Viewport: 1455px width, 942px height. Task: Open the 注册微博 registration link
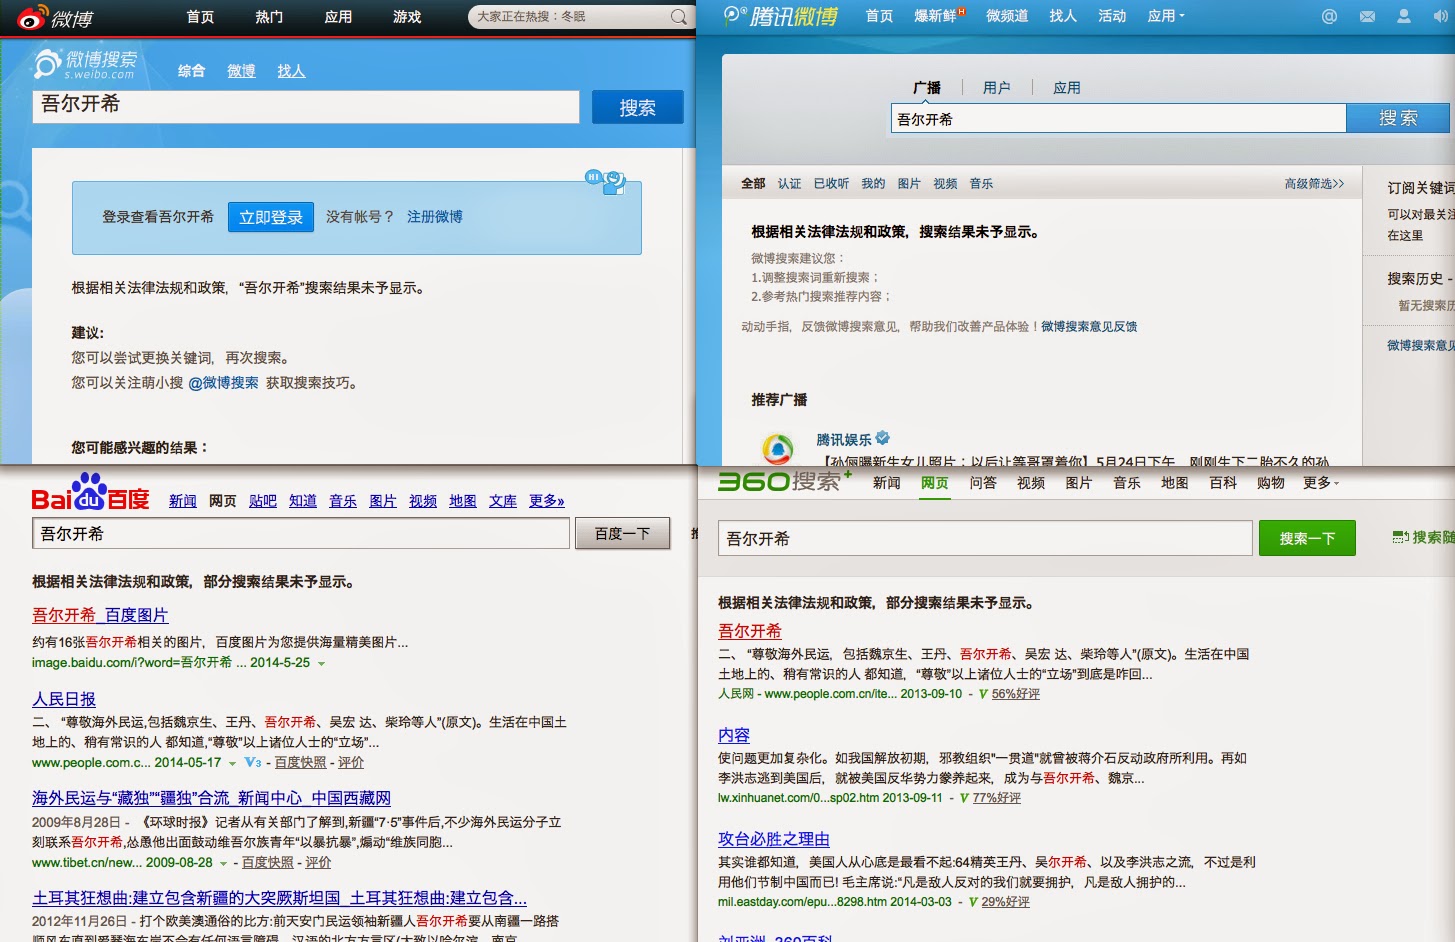[435, 217]
